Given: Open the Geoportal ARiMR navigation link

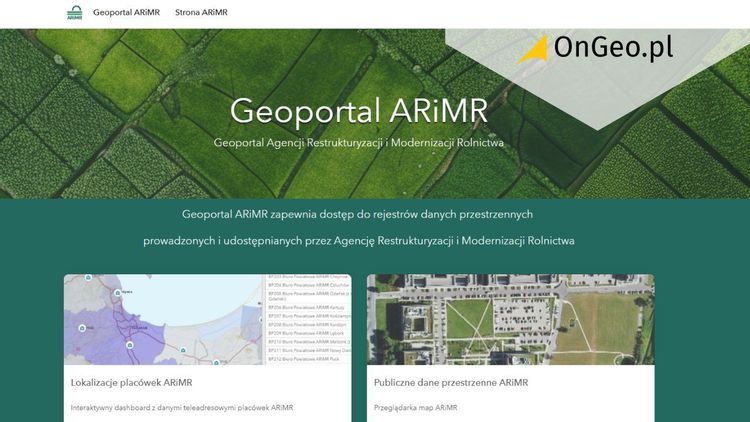Looking at the screenshot, I should coord(126,12).
